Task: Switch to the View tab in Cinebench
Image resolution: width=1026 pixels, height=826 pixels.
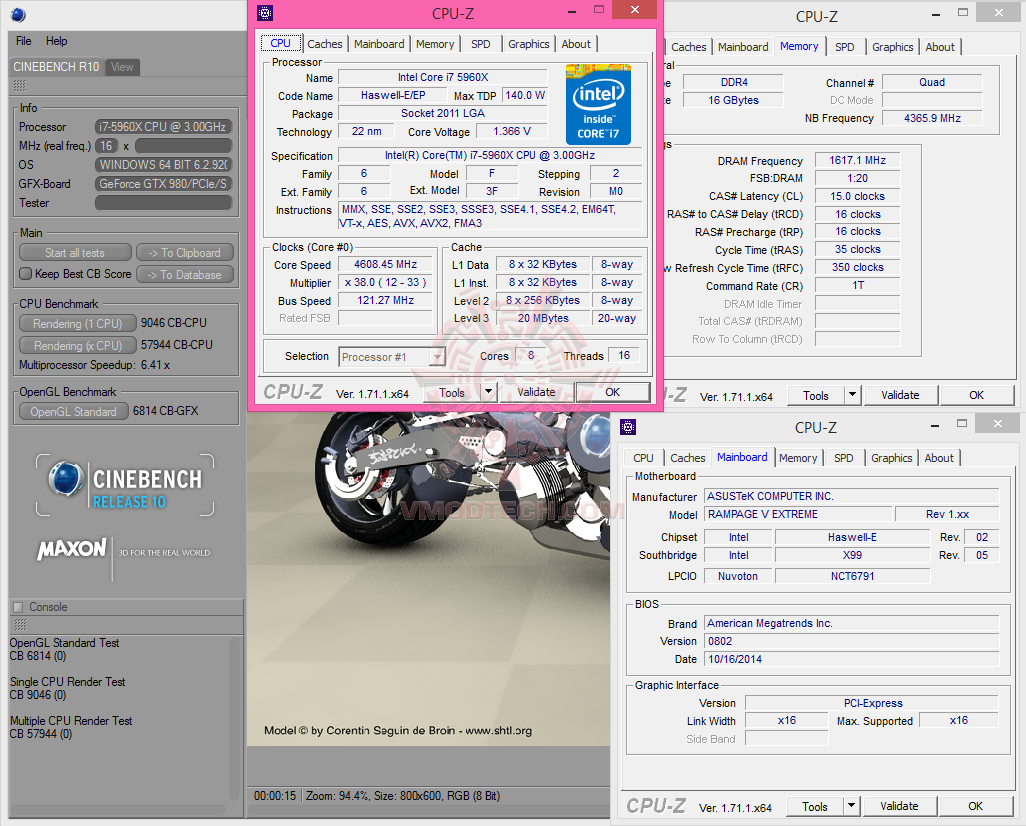Action: [122, 67]
